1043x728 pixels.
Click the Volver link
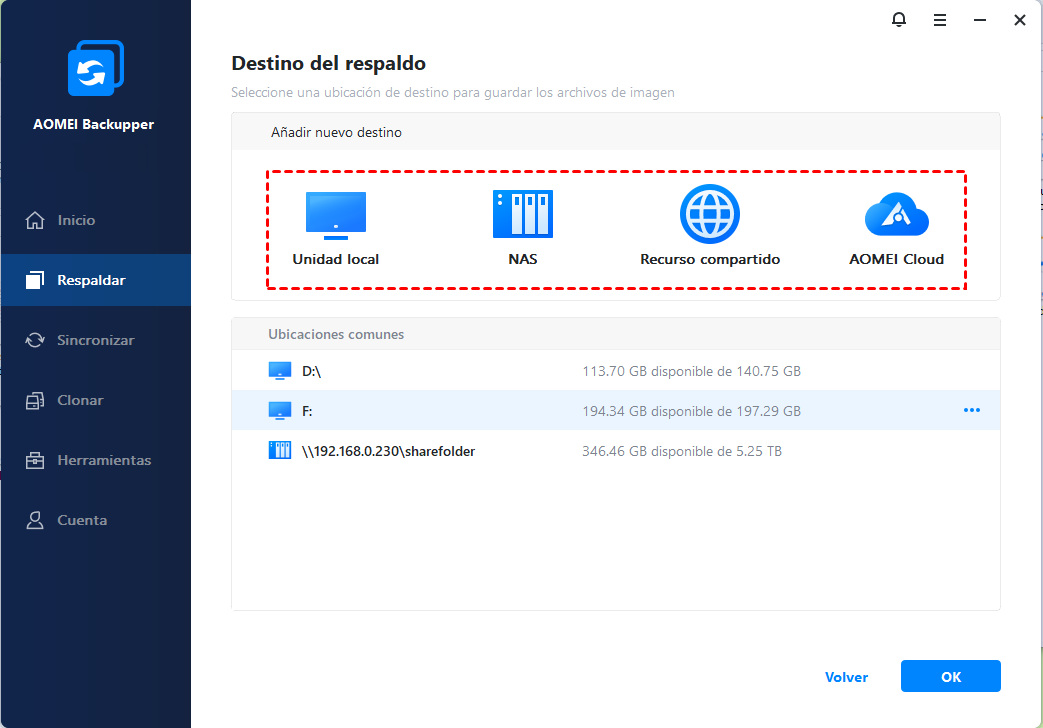(x=846, y=677)
